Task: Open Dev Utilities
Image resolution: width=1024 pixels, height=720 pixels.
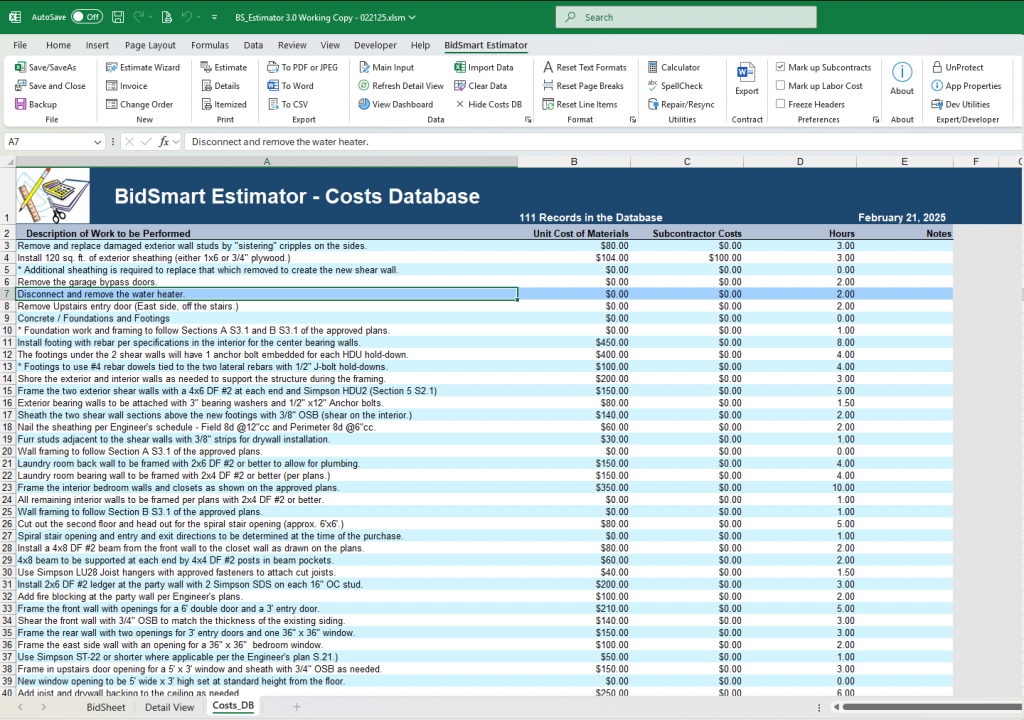Action: coord(961,104)
